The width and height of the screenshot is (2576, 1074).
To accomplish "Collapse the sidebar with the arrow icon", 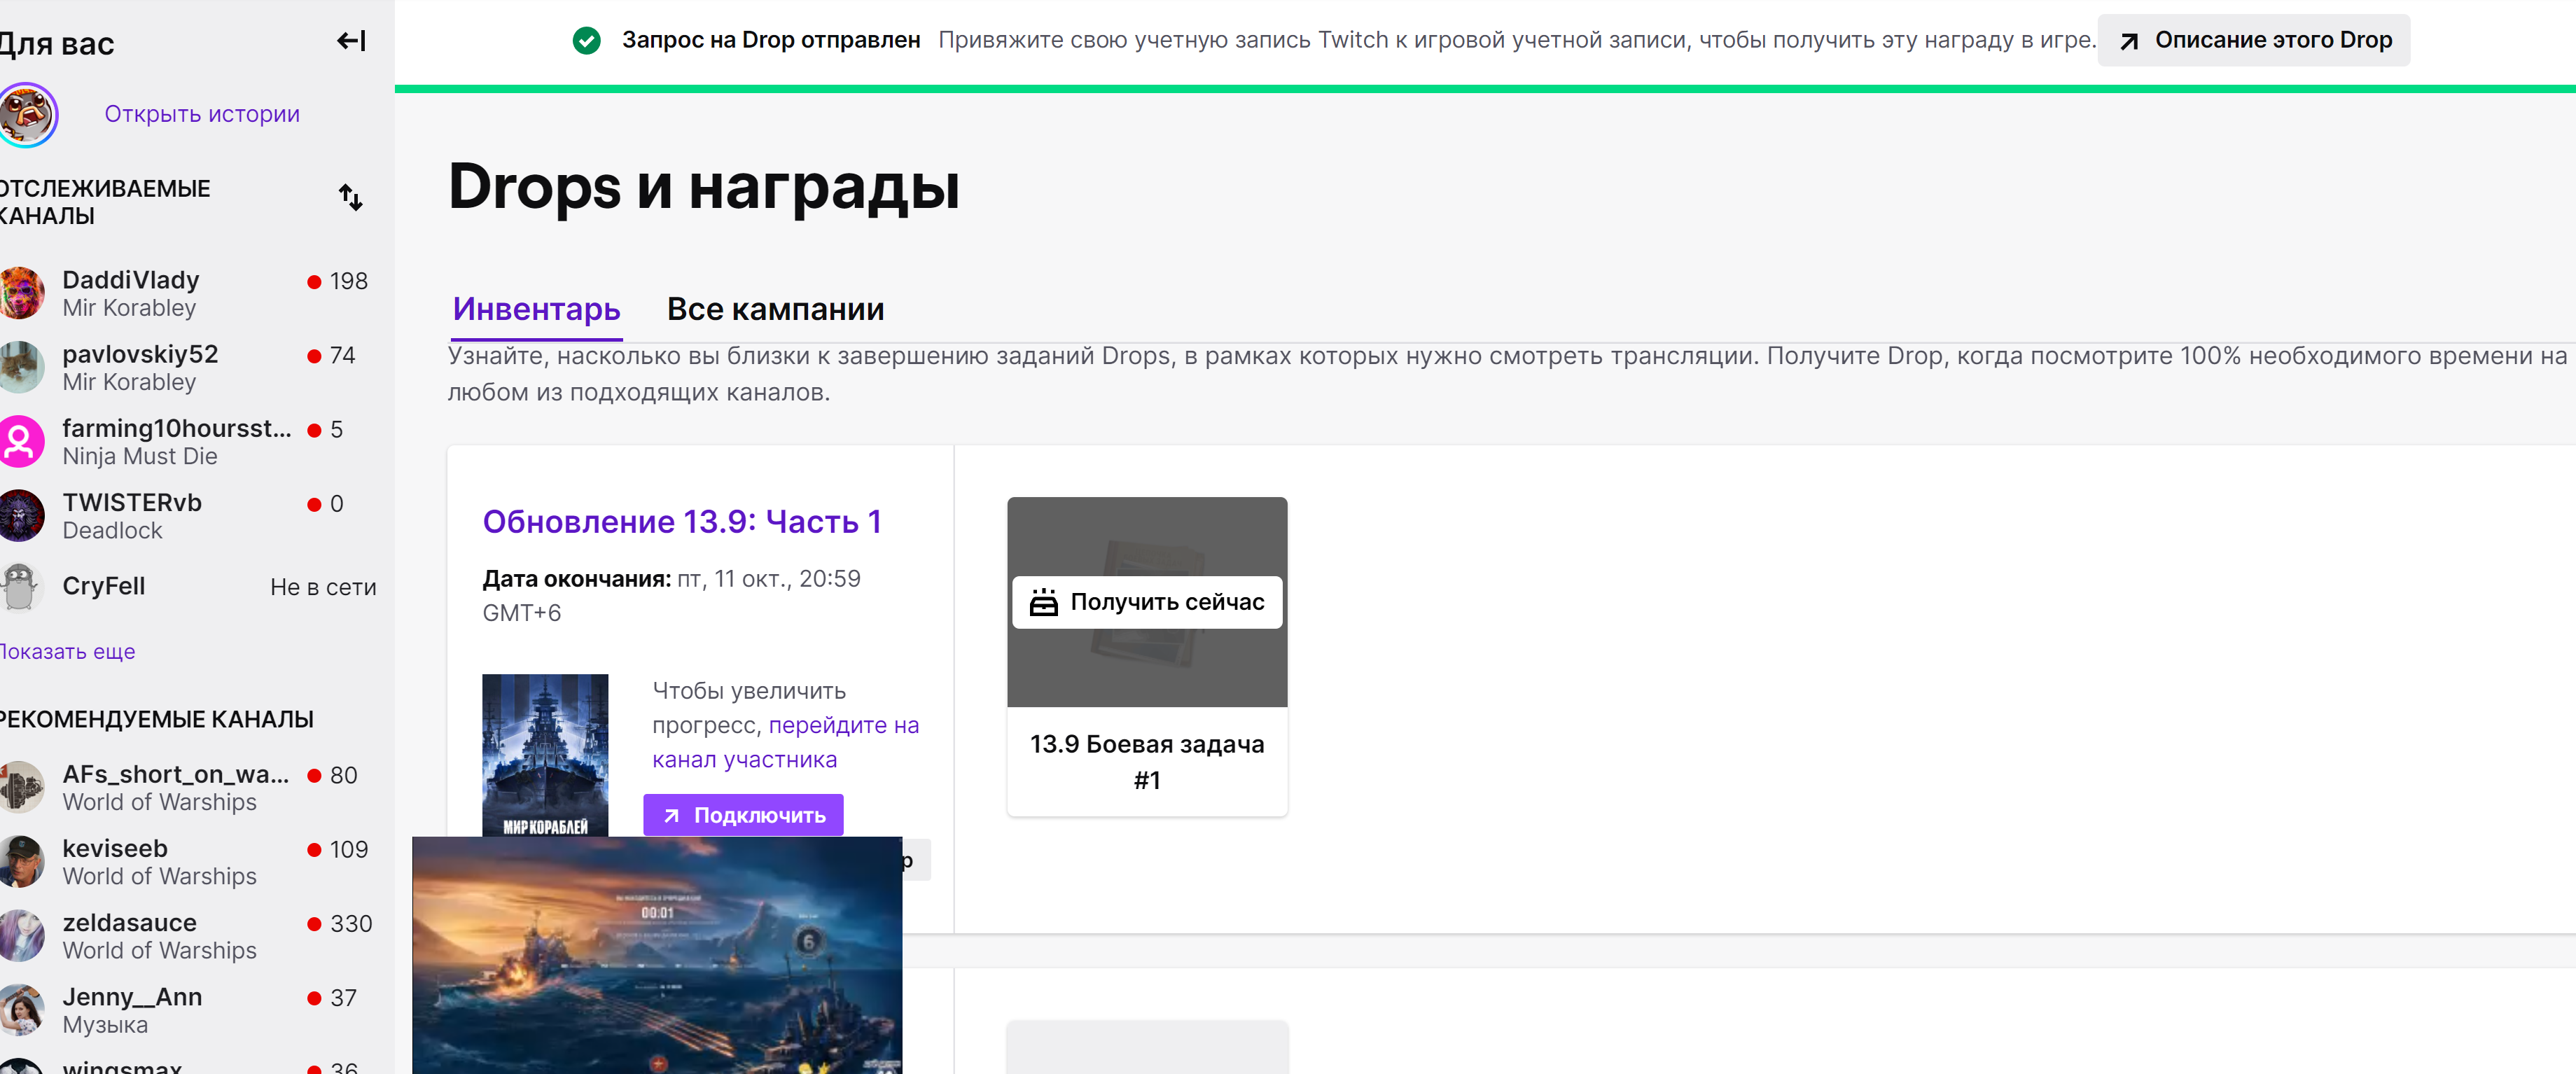I will tap(351, 41).
